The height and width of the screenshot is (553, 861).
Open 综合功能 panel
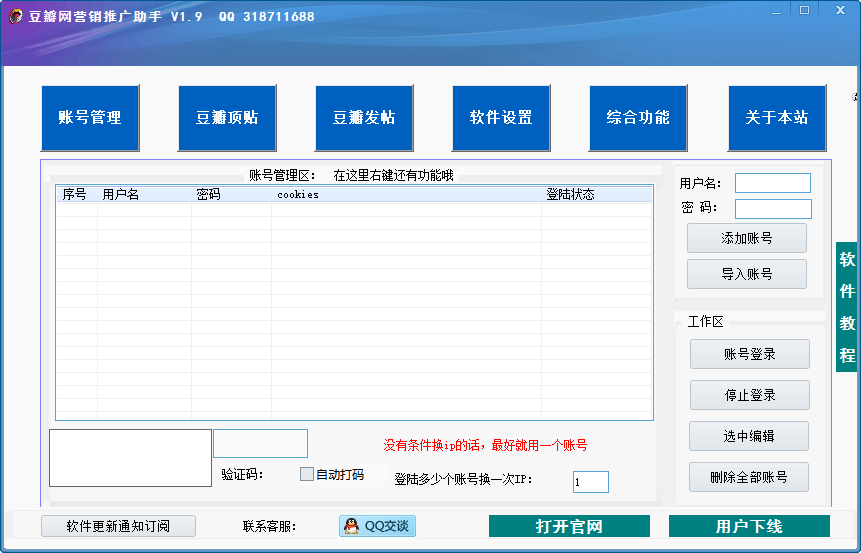click(638, 118)
